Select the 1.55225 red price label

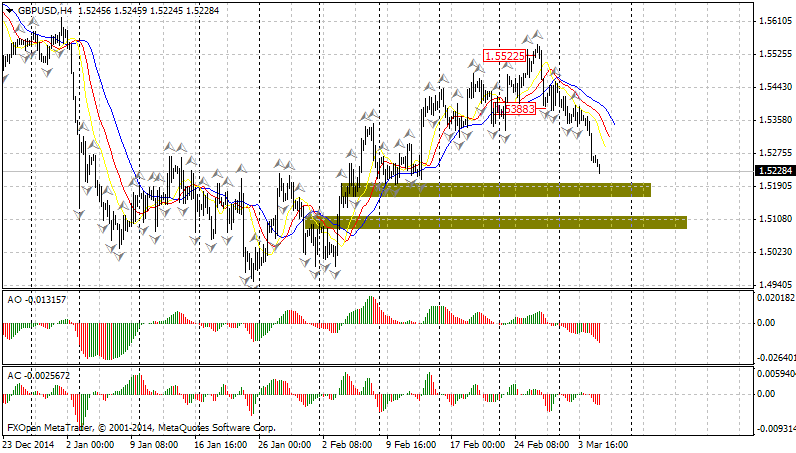click(x=505, y=56)
